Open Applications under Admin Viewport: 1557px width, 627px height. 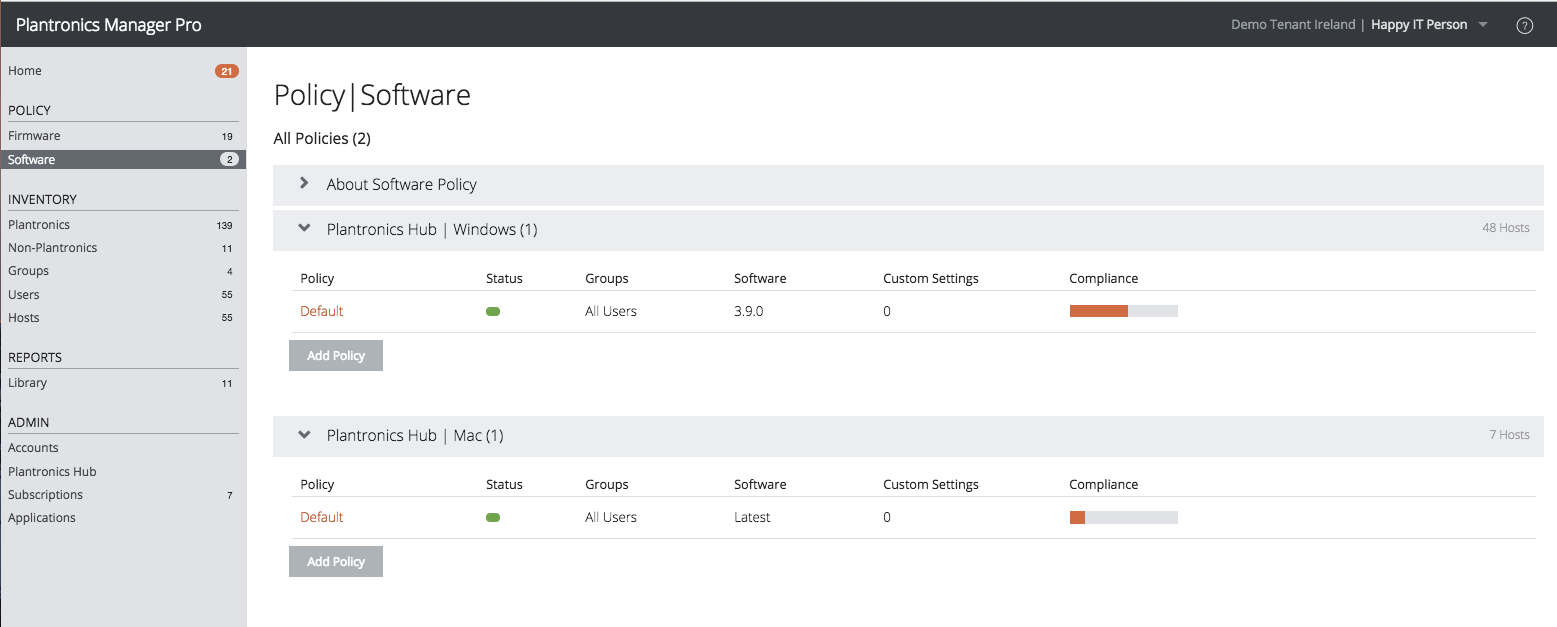pyautogui.click(x=42, y=518)
